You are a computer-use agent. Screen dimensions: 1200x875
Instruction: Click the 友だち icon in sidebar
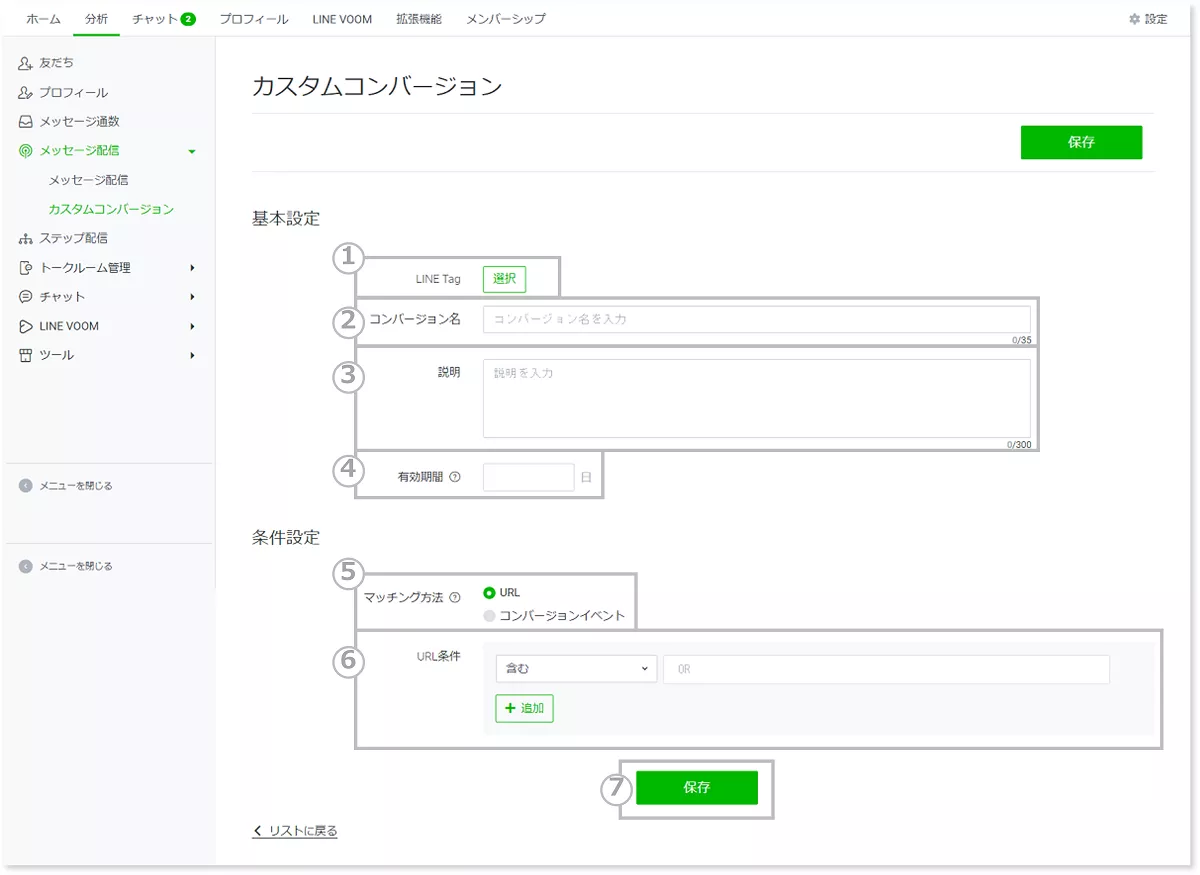click(x=26, y=63)
